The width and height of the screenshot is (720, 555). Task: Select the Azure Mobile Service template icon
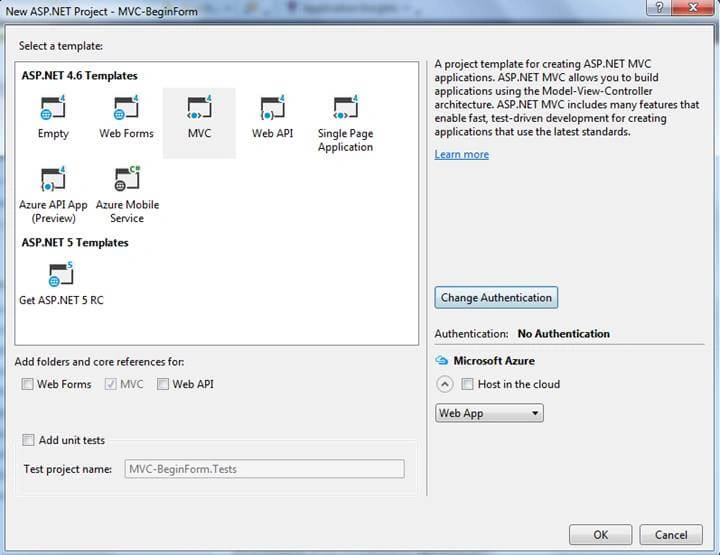[127, 179]
